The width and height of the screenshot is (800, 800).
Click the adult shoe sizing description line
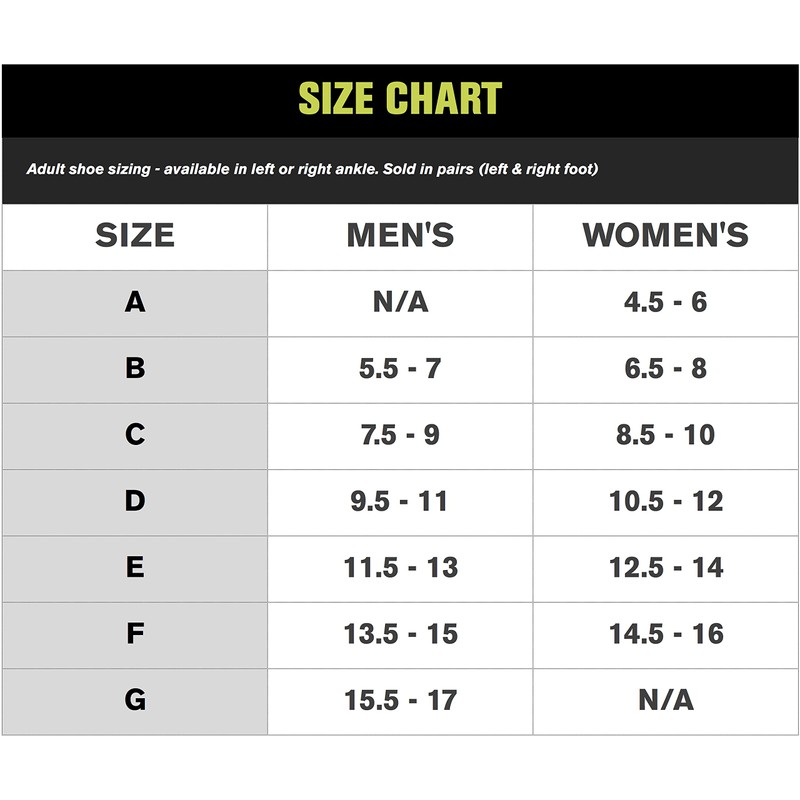click(312, 169)
